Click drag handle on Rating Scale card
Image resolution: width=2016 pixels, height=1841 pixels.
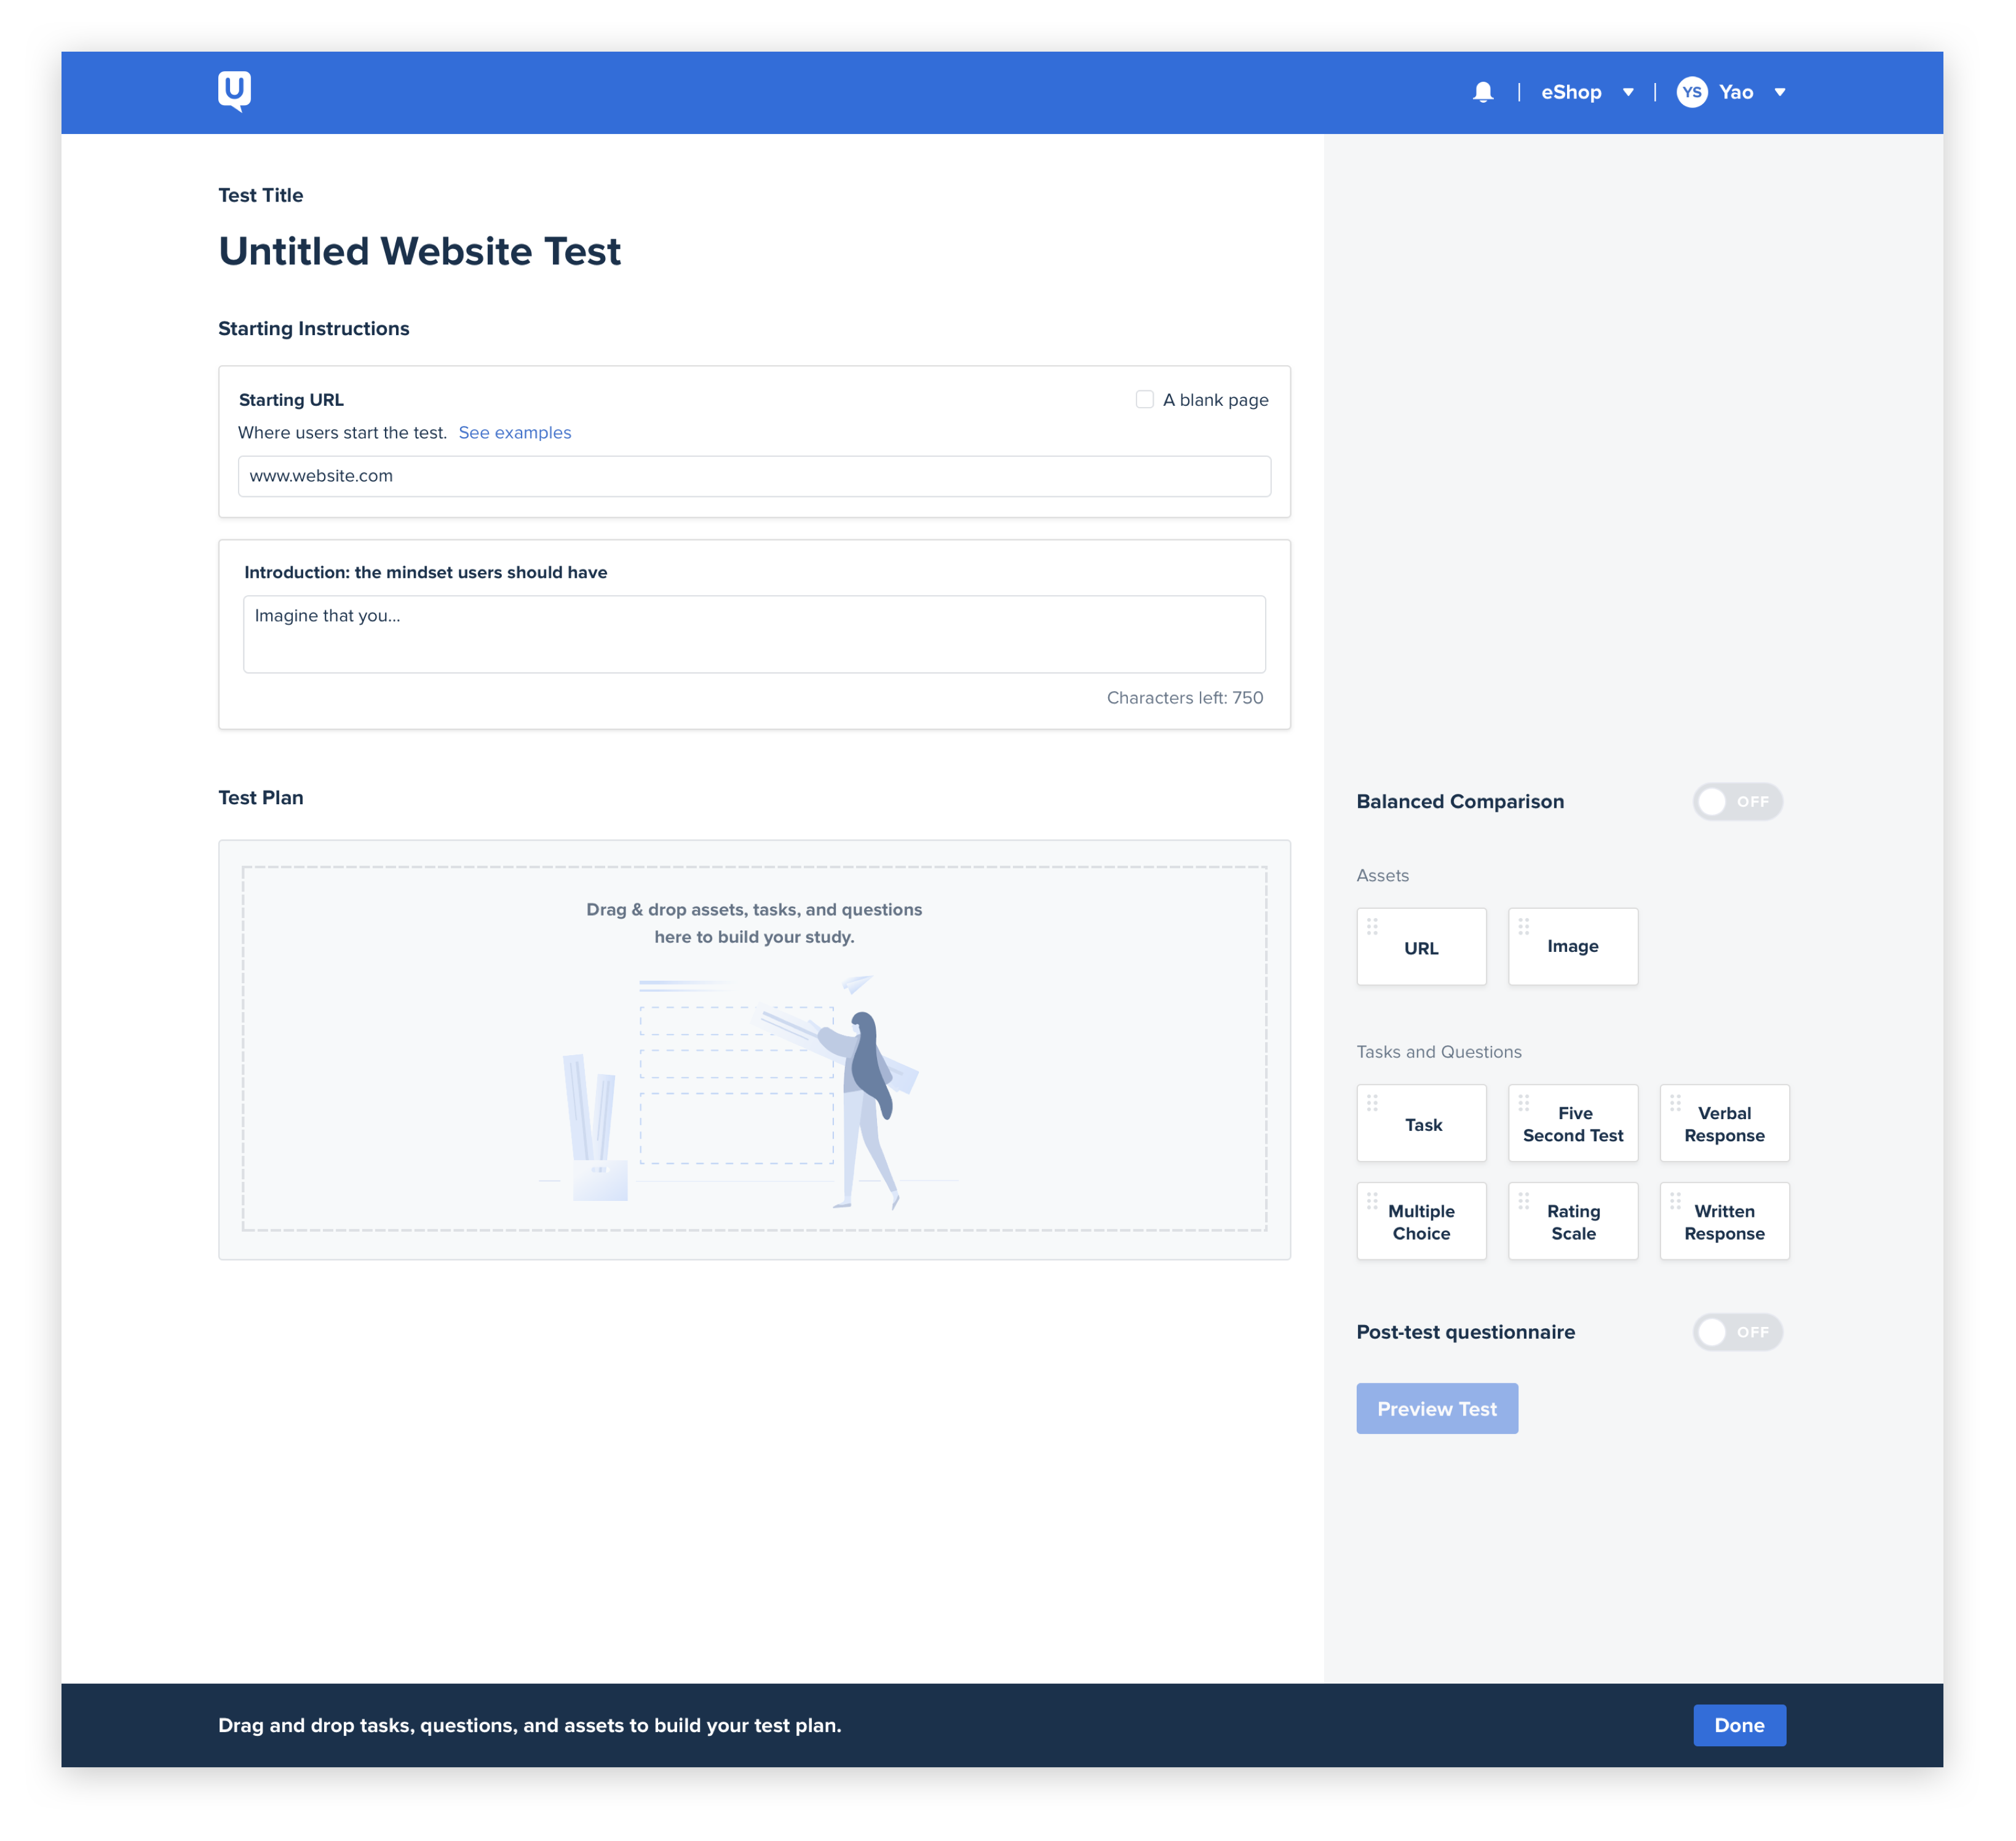pos(1523,1200)
